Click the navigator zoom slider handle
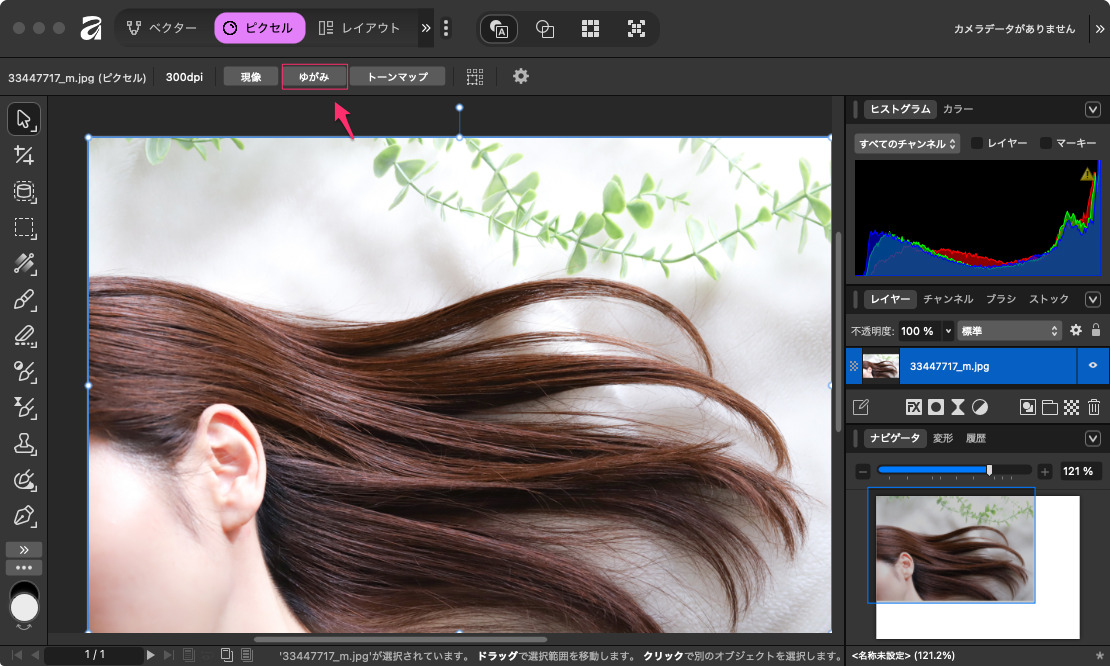 coord(989,470)
